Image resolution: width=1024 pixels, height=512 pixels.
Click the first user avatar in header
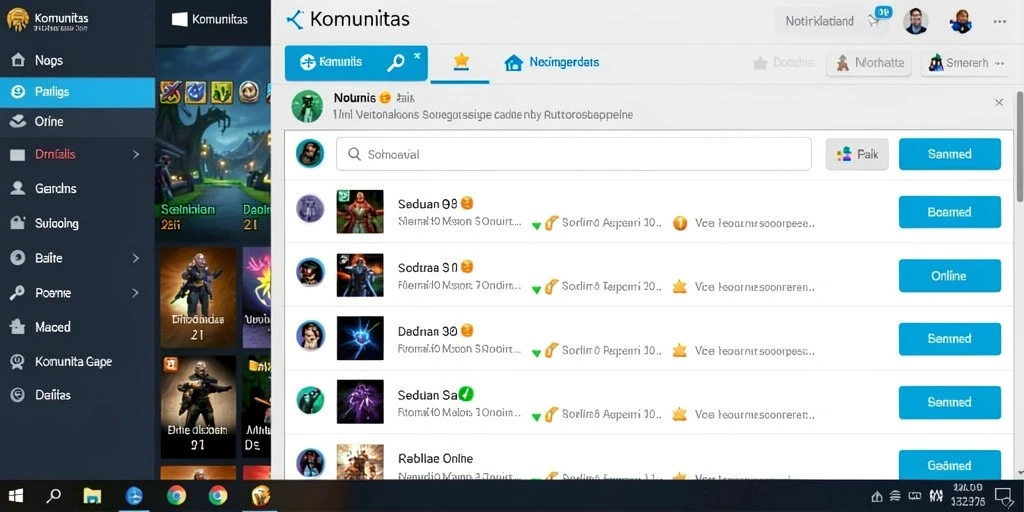pyautogui.click(x=916, y=22)
